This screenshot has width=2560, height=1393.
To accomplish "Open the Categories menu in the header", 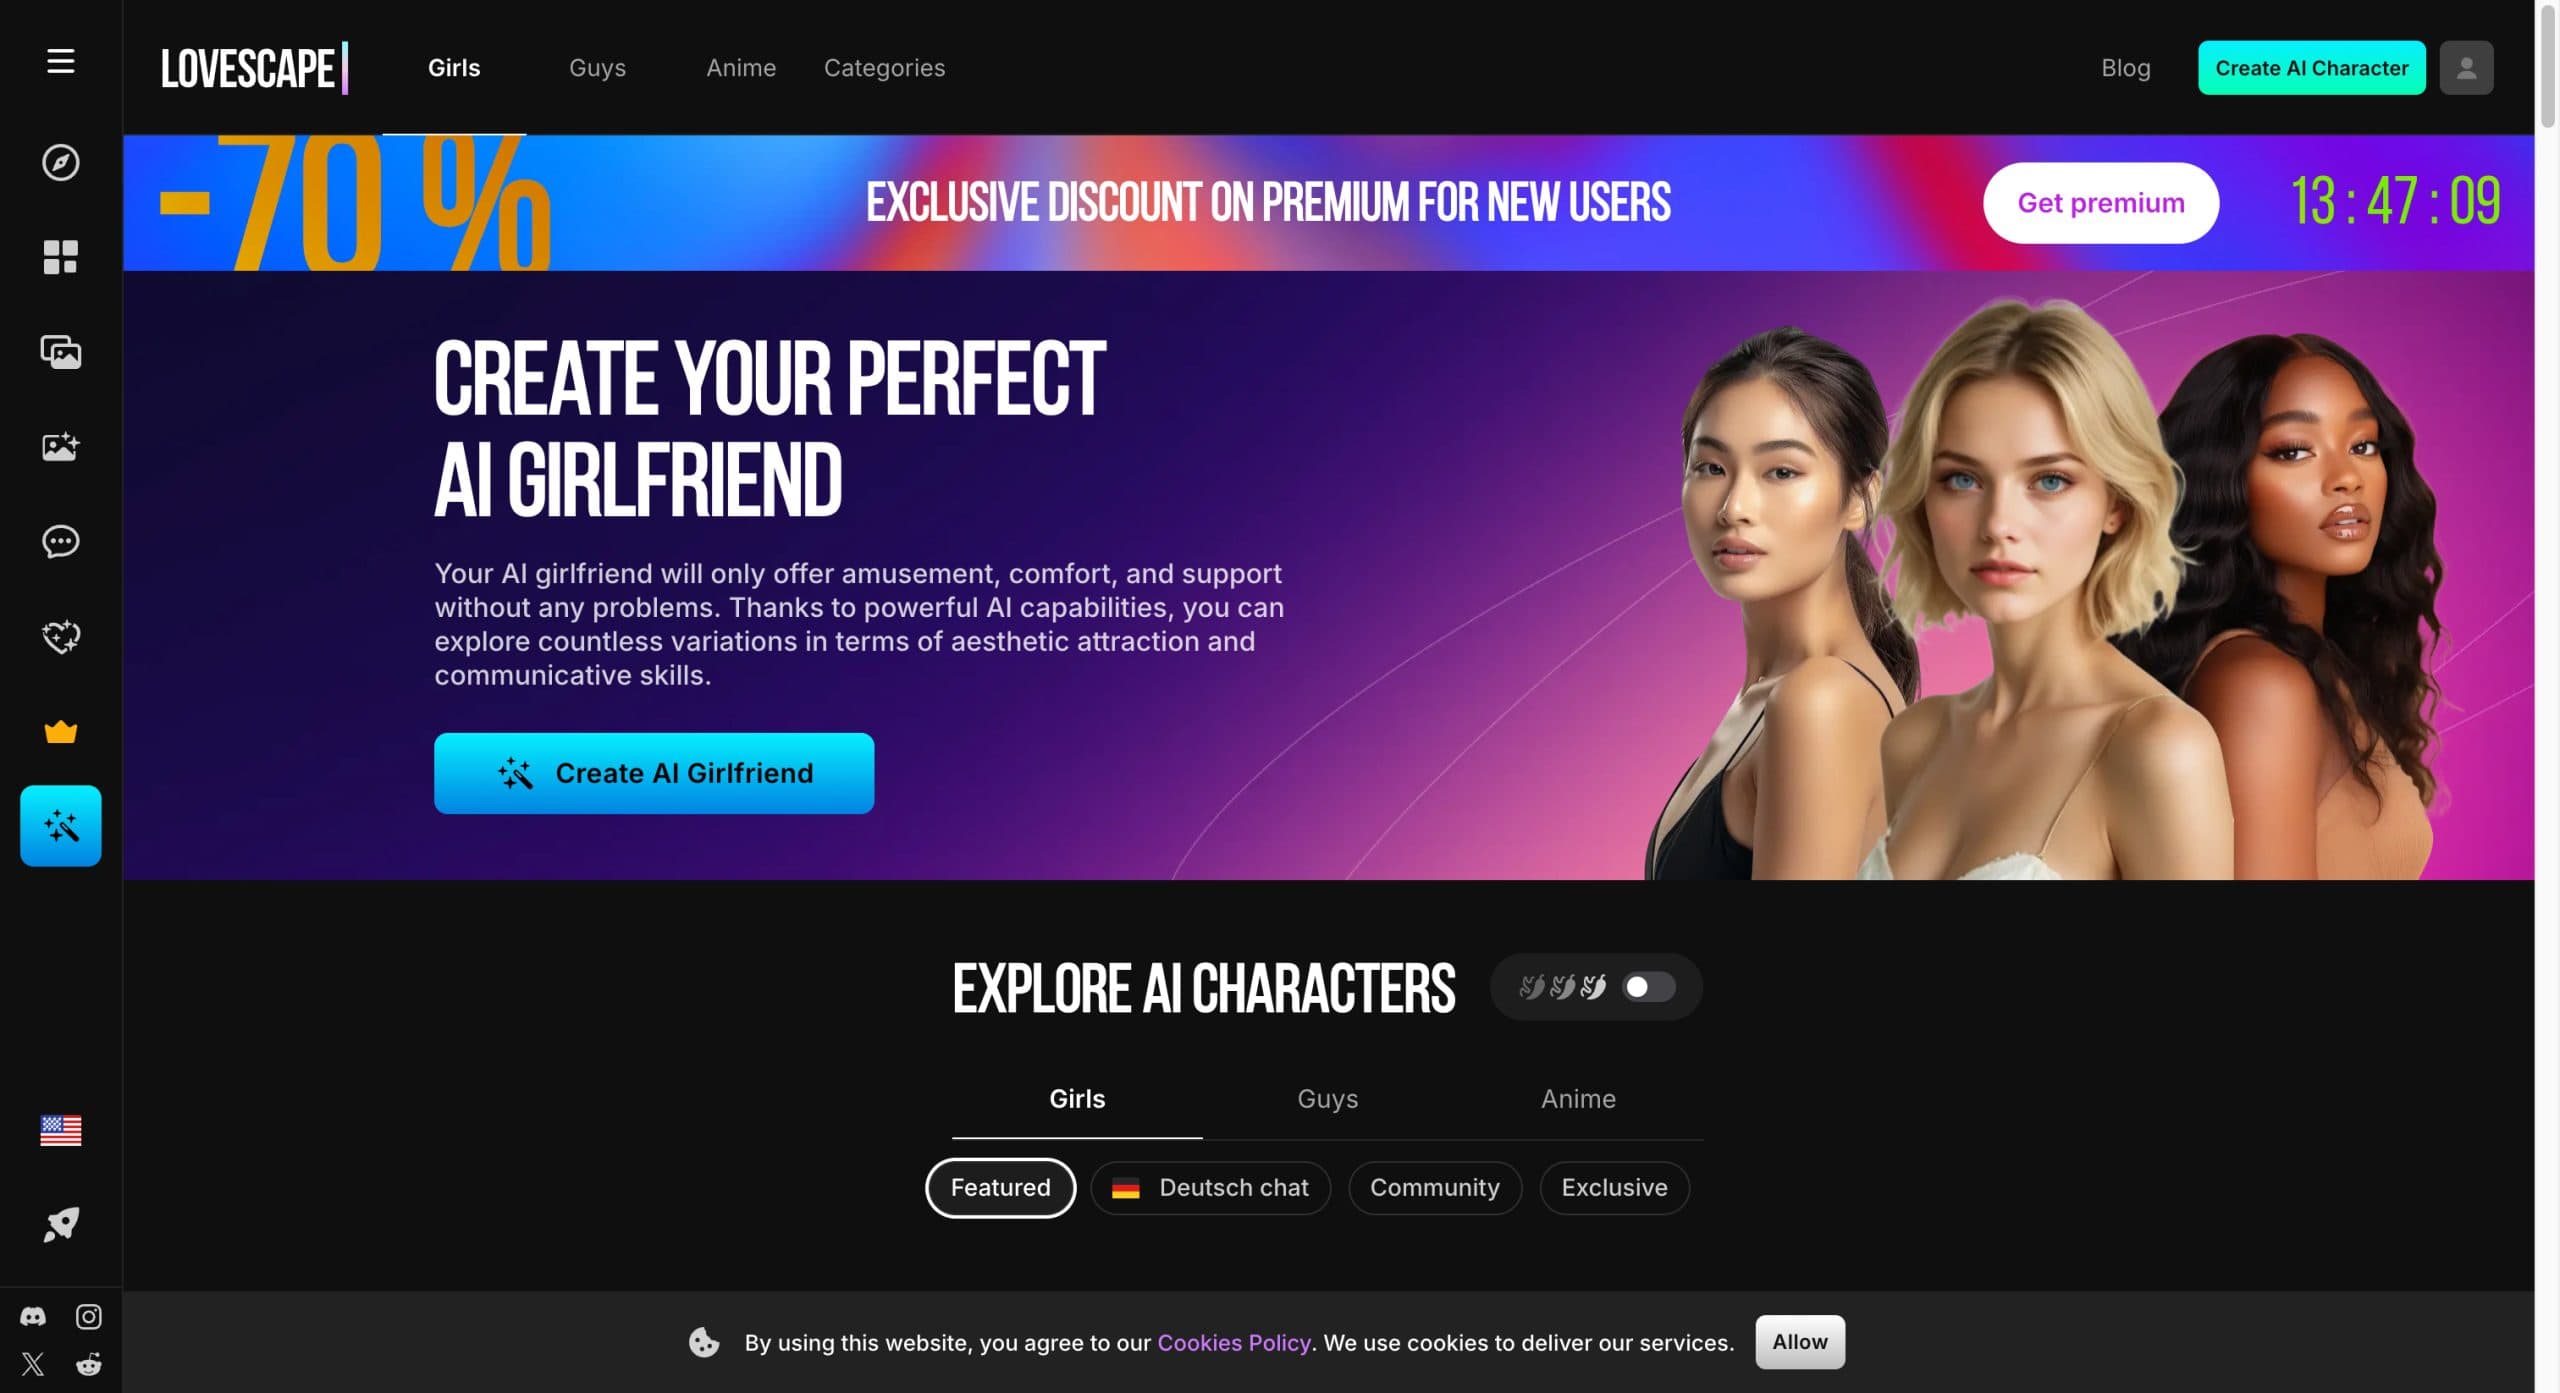I will (x=884, y=68).
